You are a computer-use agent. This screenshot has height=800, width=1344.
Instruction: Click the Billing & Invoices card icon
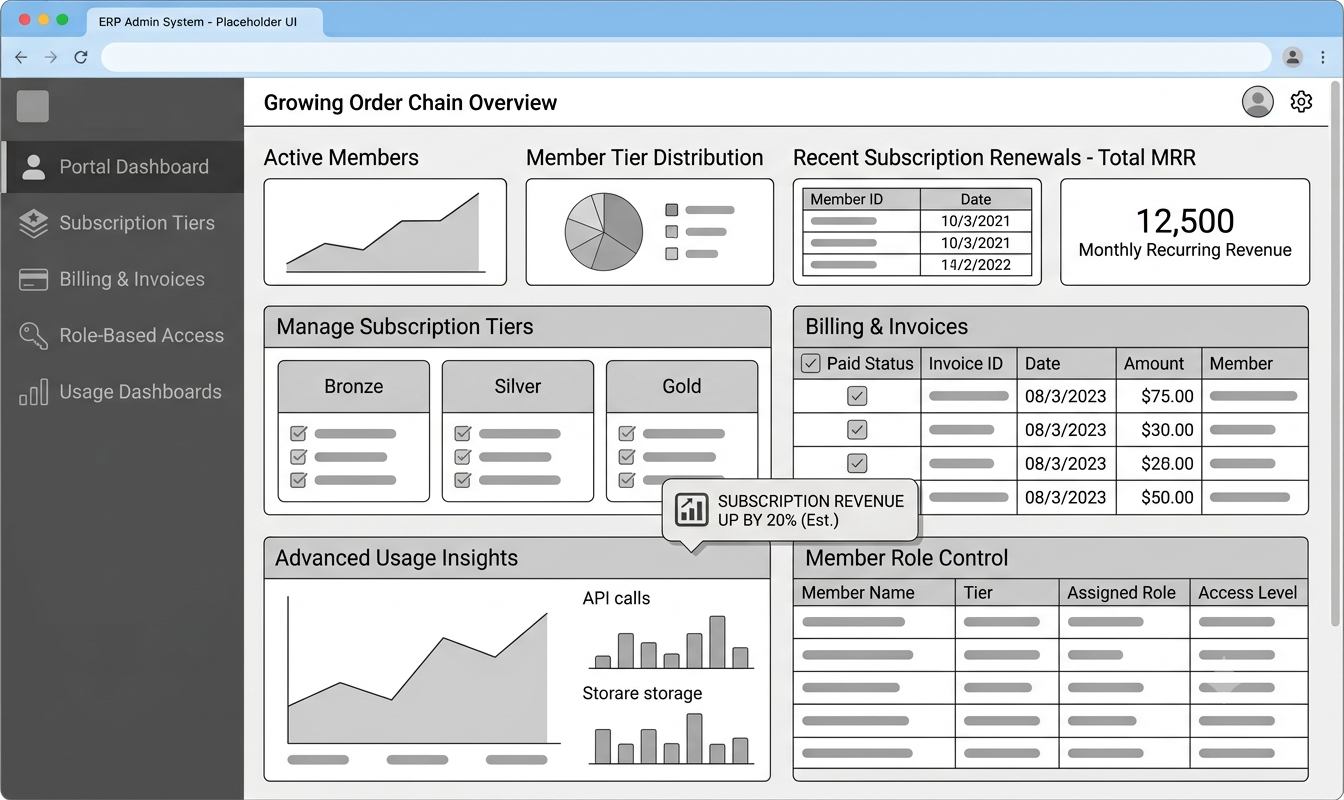tap(34, 279)
